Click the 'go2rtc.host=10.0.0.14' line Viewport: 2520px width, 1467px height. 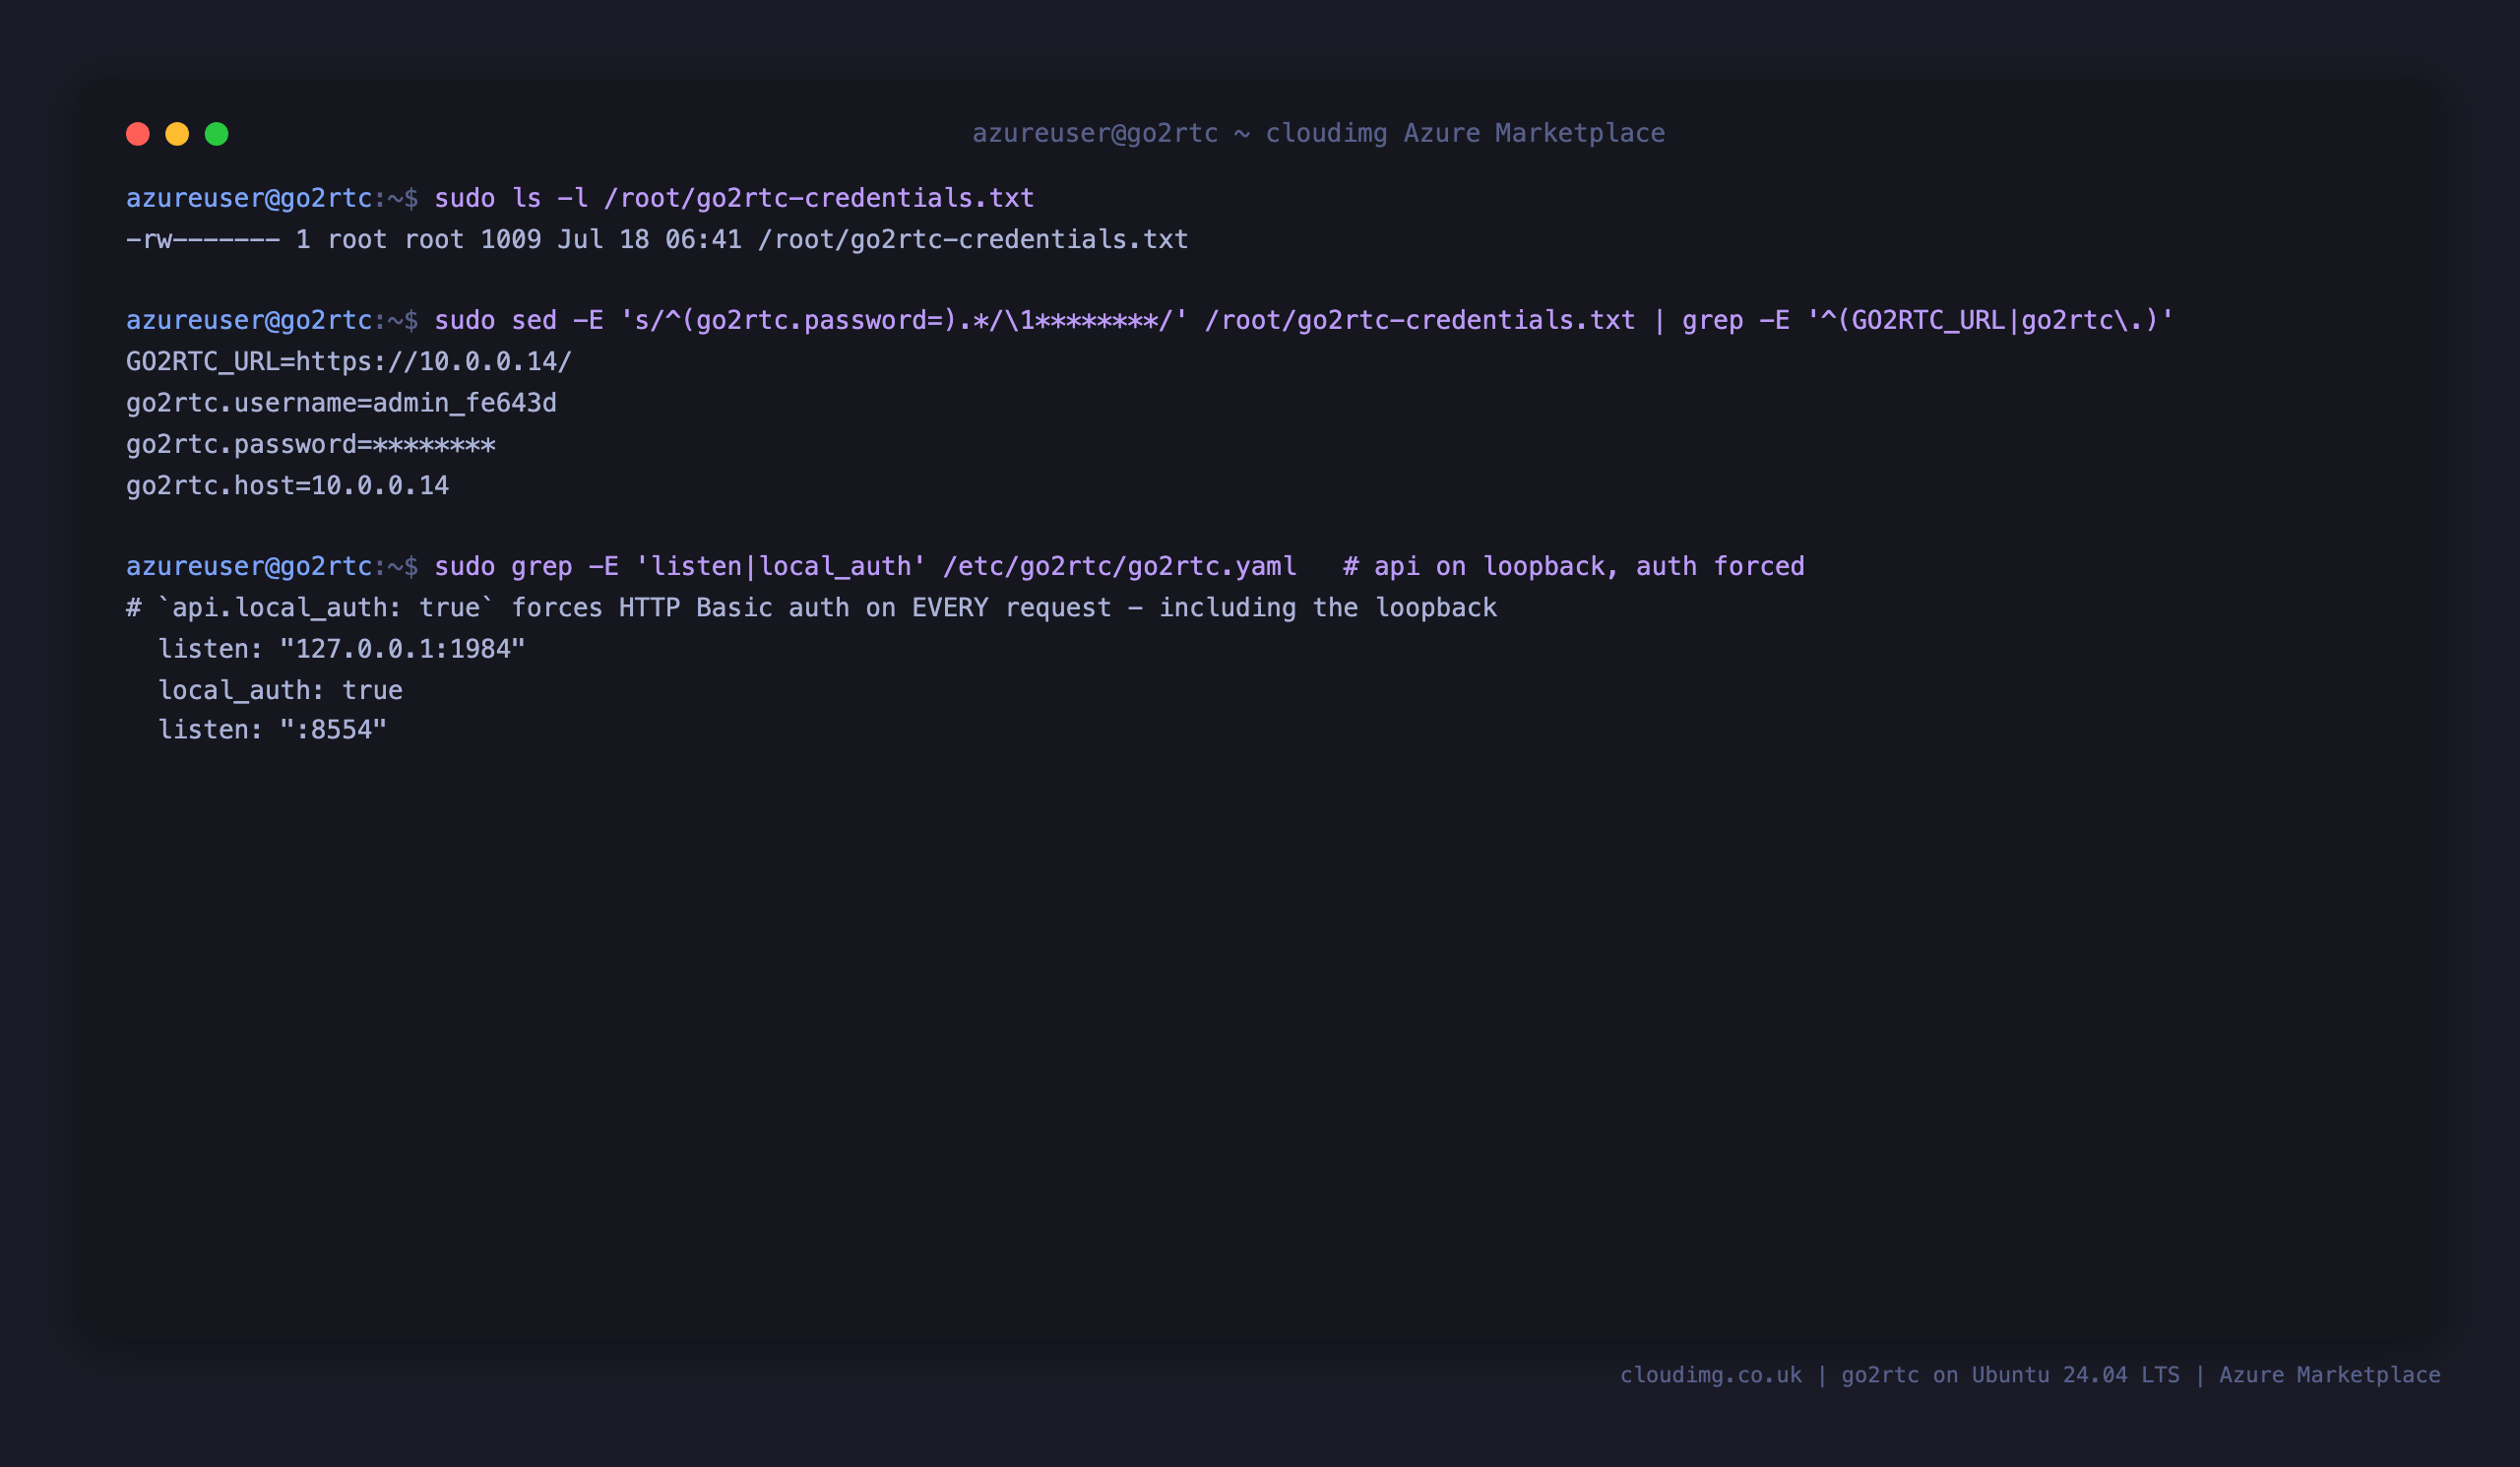pyautogui.click(x=288, y=485)
